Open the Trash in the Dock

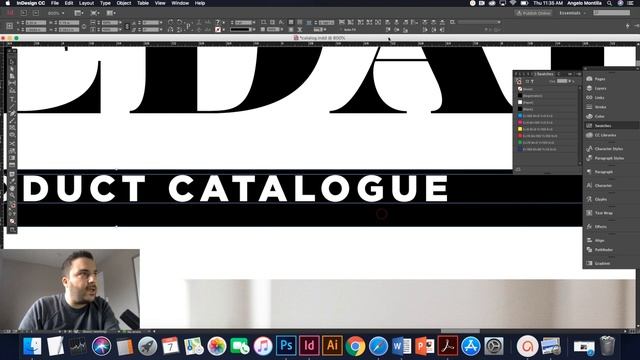coord(607,346)
